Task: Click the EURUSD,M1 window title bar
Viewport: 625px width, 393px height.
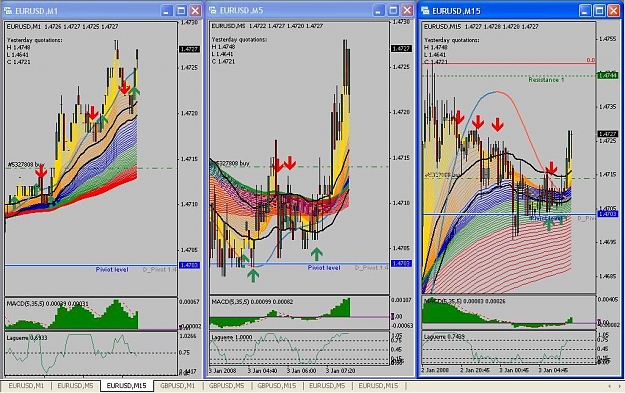Action: click(x=102, y=11)
